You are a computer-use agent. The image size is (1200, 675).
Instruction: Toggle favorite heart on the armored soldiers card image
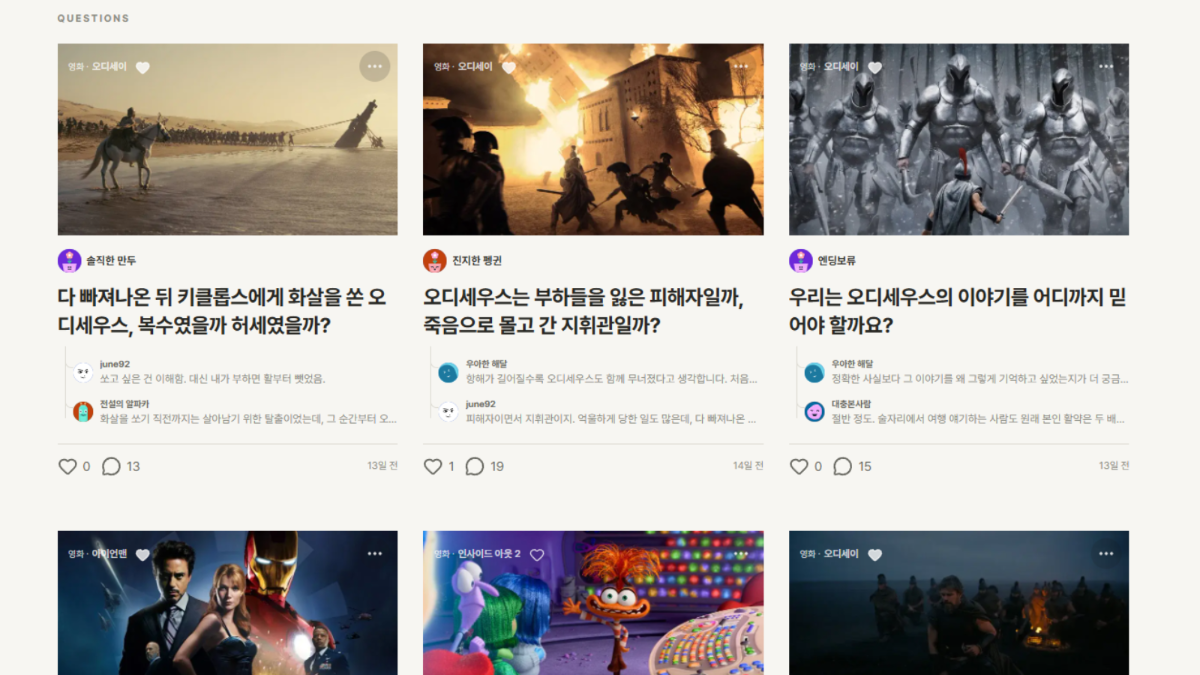coord(875,68)
